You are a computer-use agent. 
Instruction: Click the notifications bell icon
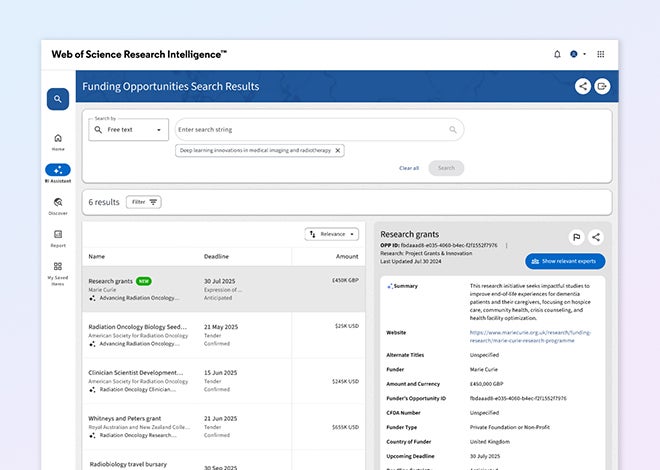point(557,54)
